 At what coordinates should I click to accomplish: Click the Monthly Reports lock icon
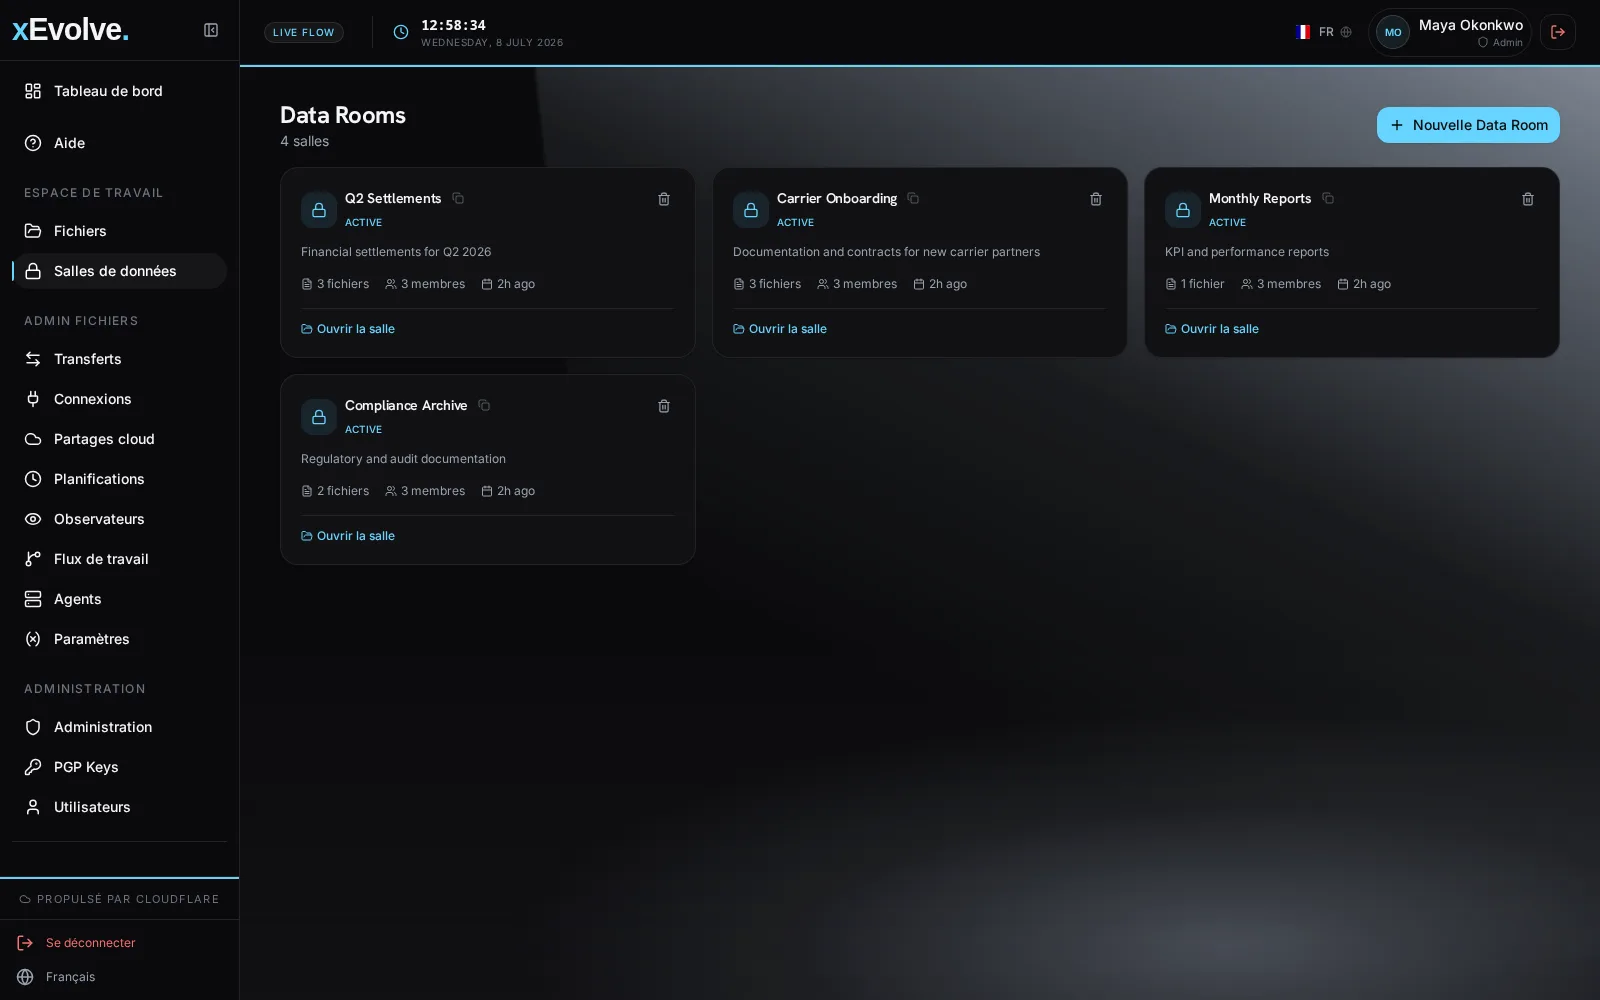(1183, 210)
